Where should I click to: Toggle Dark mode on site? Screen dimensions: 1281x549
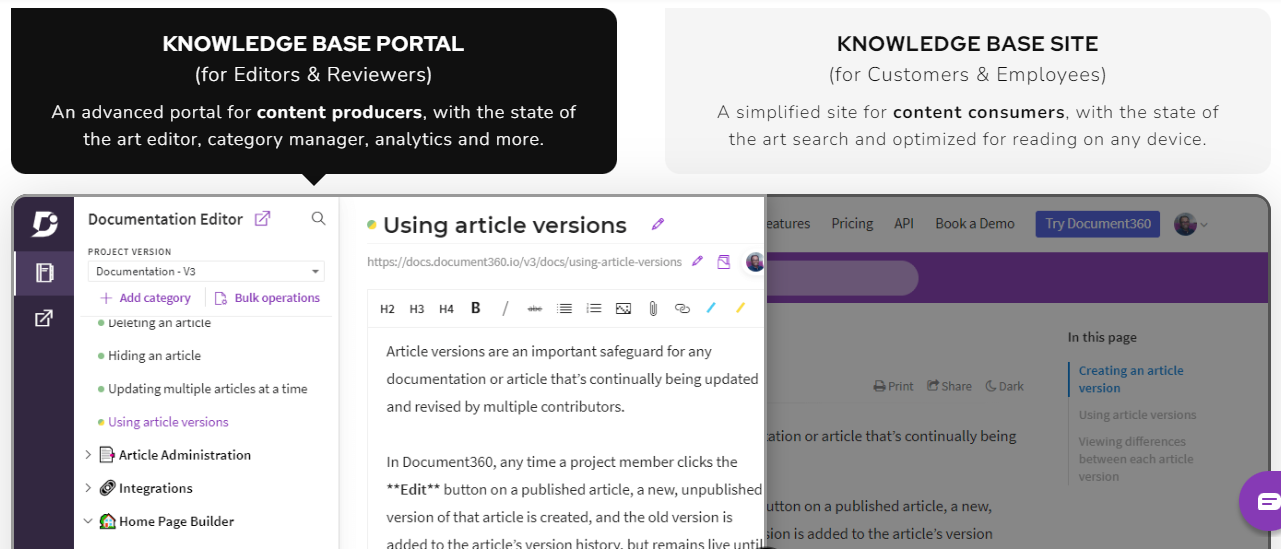tap(1004, 386)
